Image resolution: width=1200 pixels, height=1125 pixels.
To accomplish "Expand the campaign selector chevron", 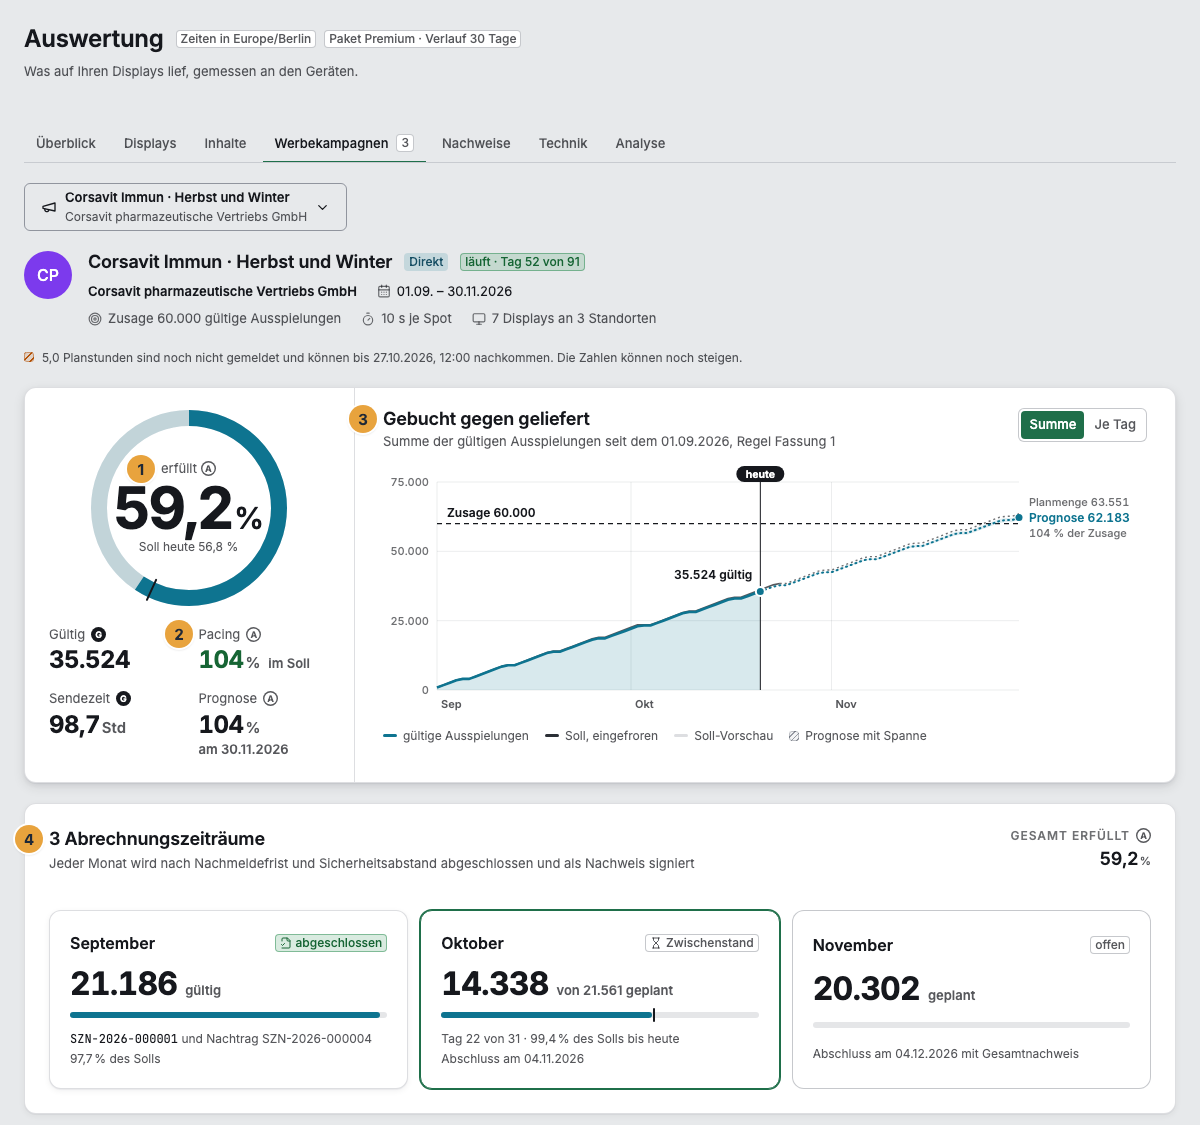I will 322,207.
